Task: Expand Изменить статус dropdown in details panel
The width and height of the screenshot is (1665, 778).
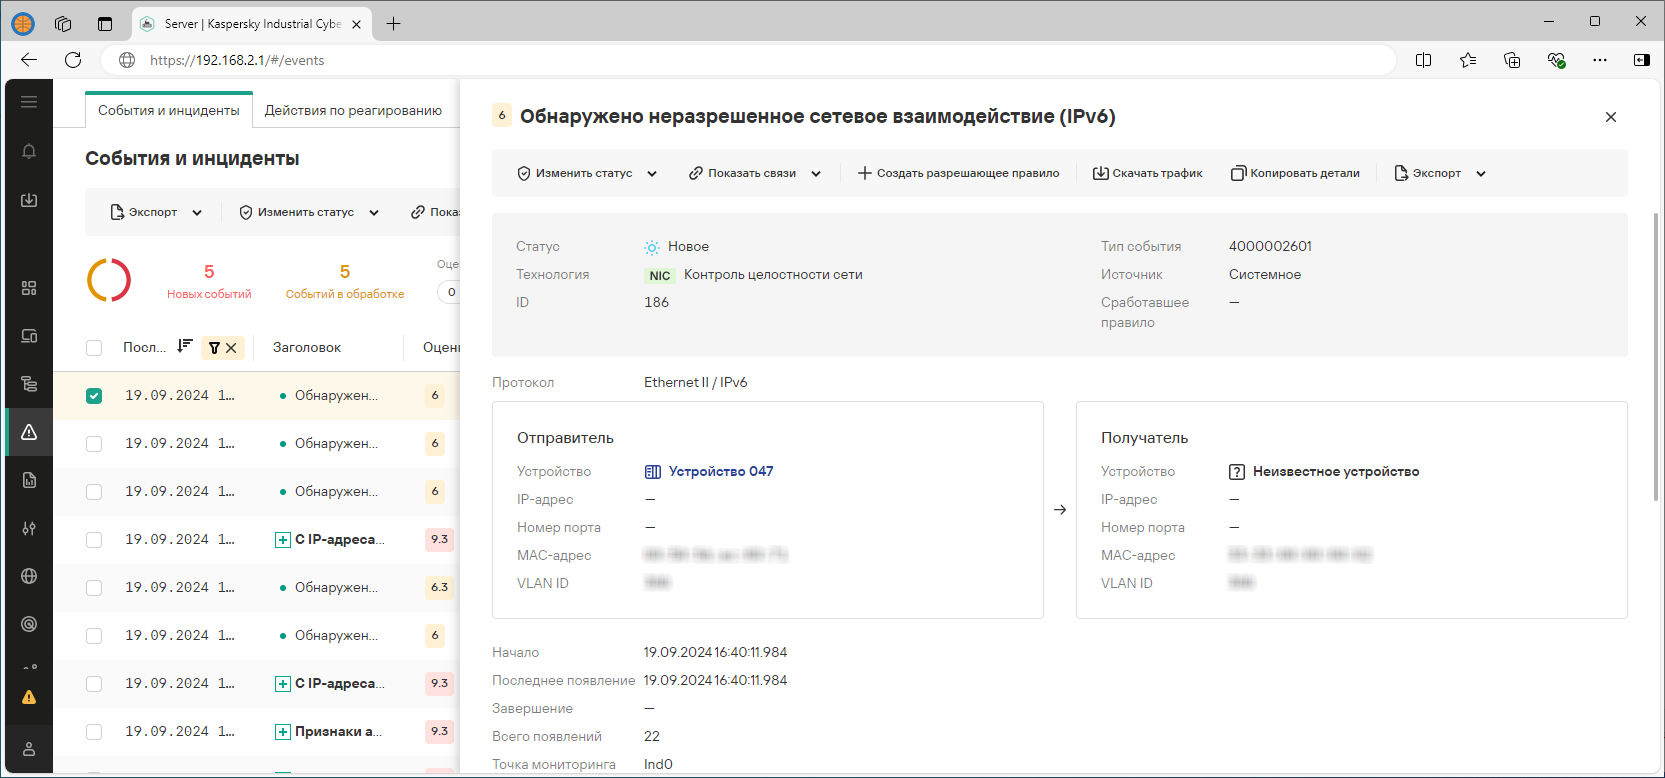Action: (587, 173)
